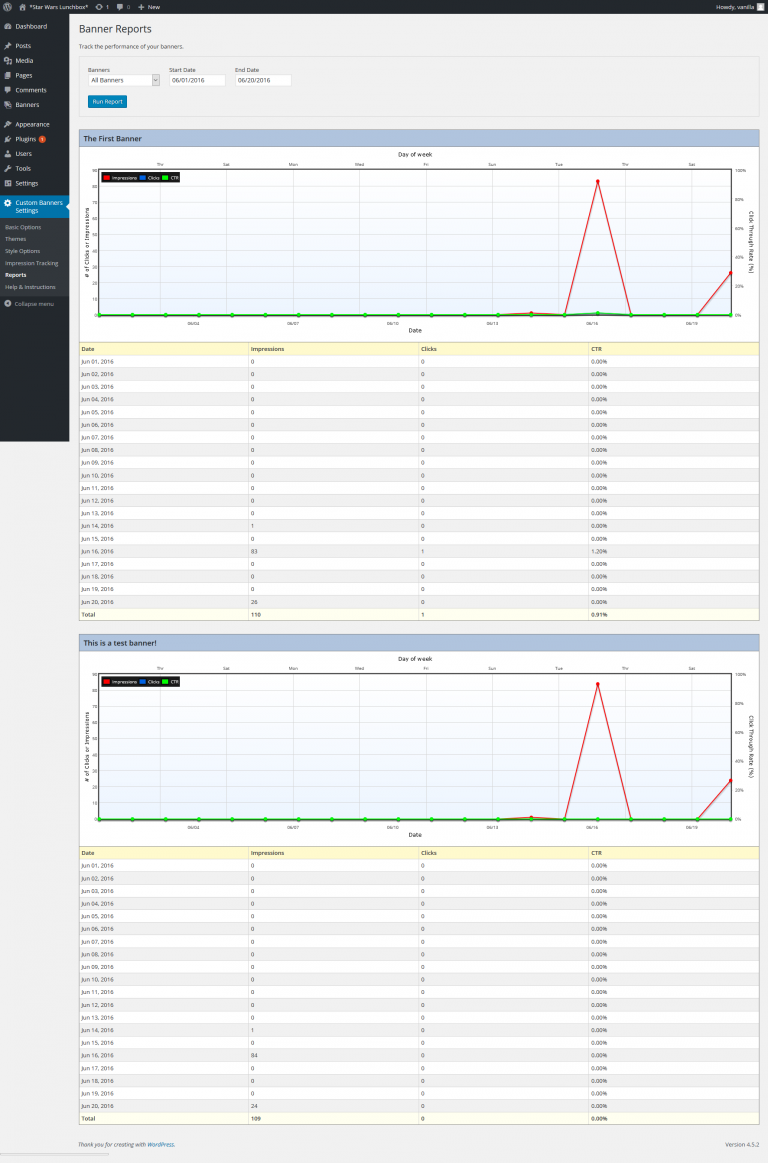
Task: Open the Appearance menu item
Action: [x=32, y=124]
